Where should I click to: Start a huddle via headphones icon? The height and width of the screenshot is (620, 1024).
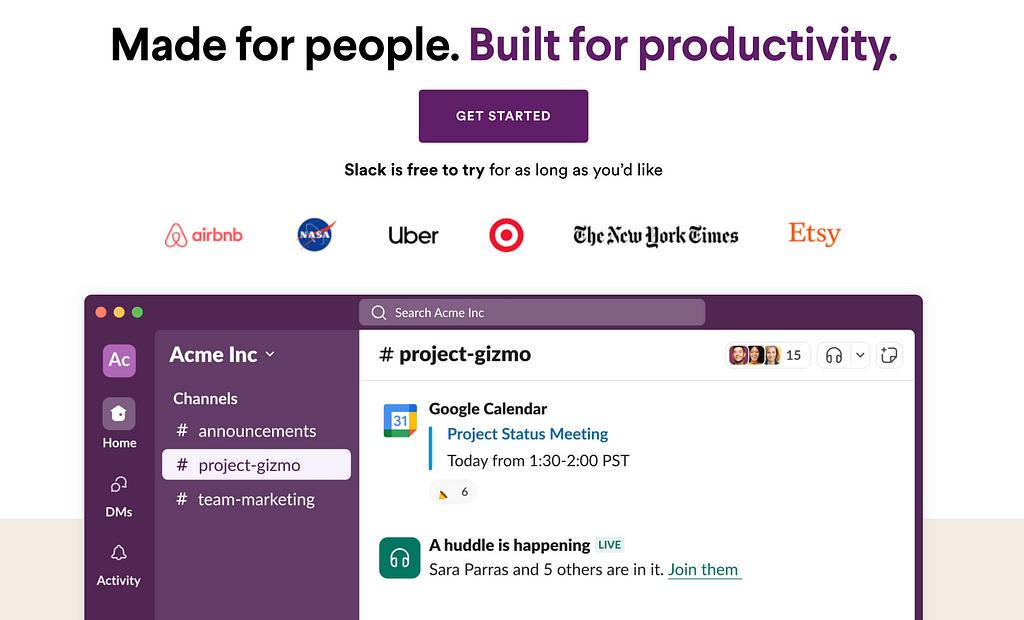pos(833,355)
